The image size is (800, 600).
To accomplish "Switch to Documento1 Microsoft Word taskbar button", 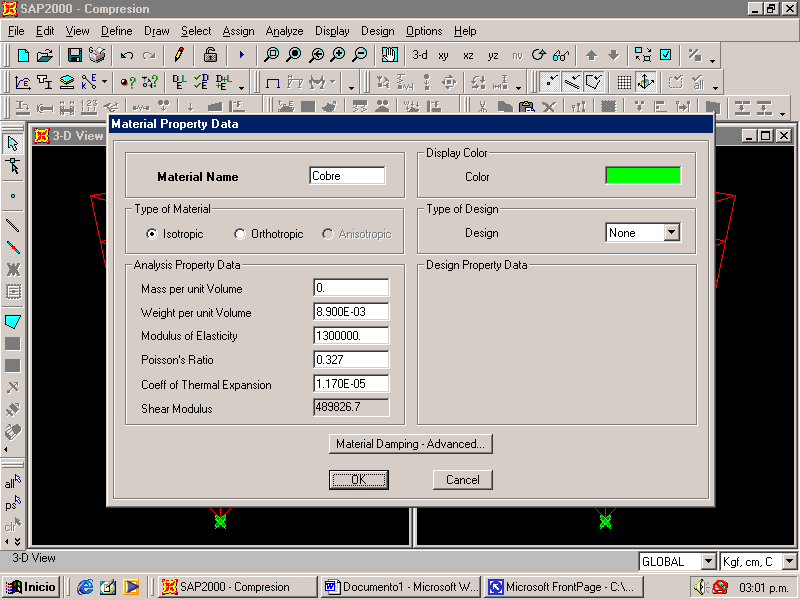I will click(402, 587).
